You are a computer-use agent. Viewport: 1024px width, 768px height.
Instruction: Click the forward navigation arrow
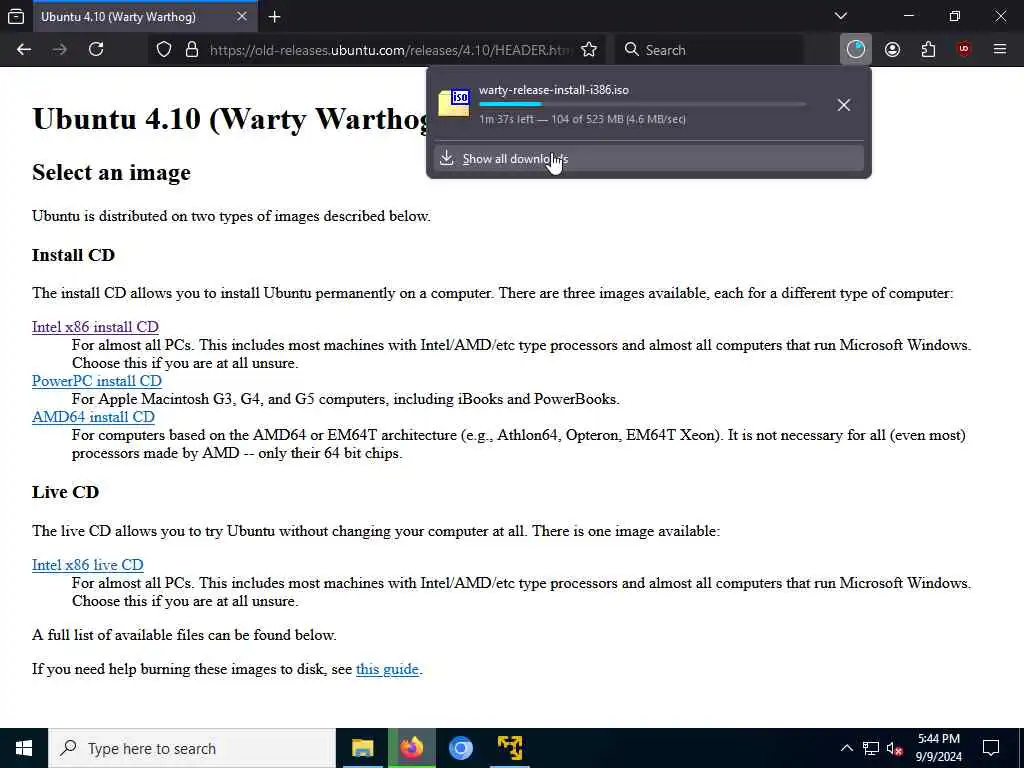pyautogui.click(x=59, y=50)
